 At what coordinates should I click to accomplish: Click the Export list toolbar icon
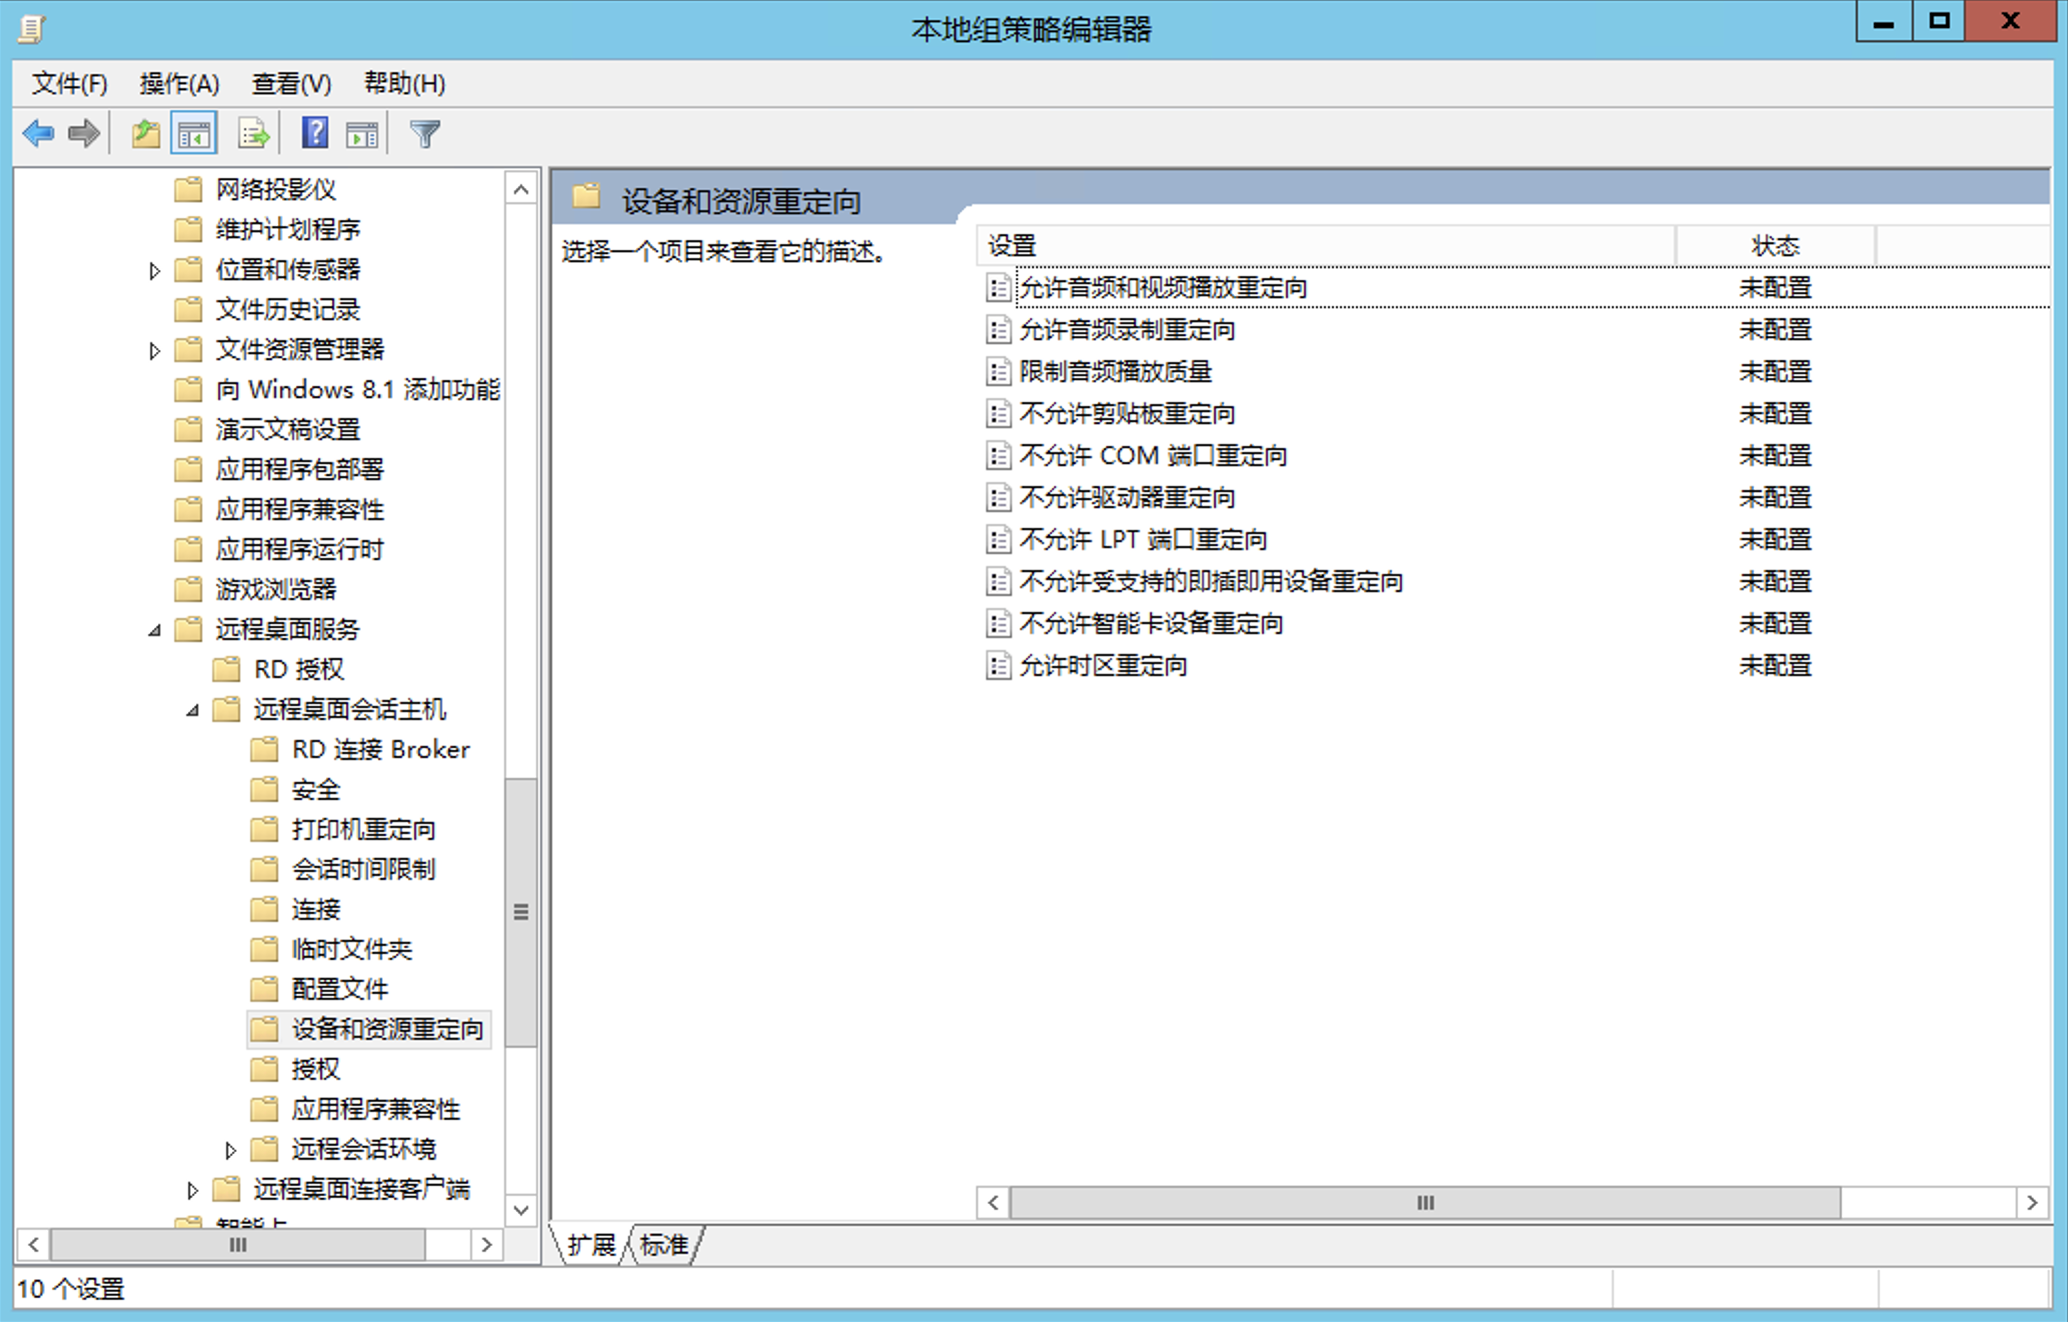tap(253, 133)
